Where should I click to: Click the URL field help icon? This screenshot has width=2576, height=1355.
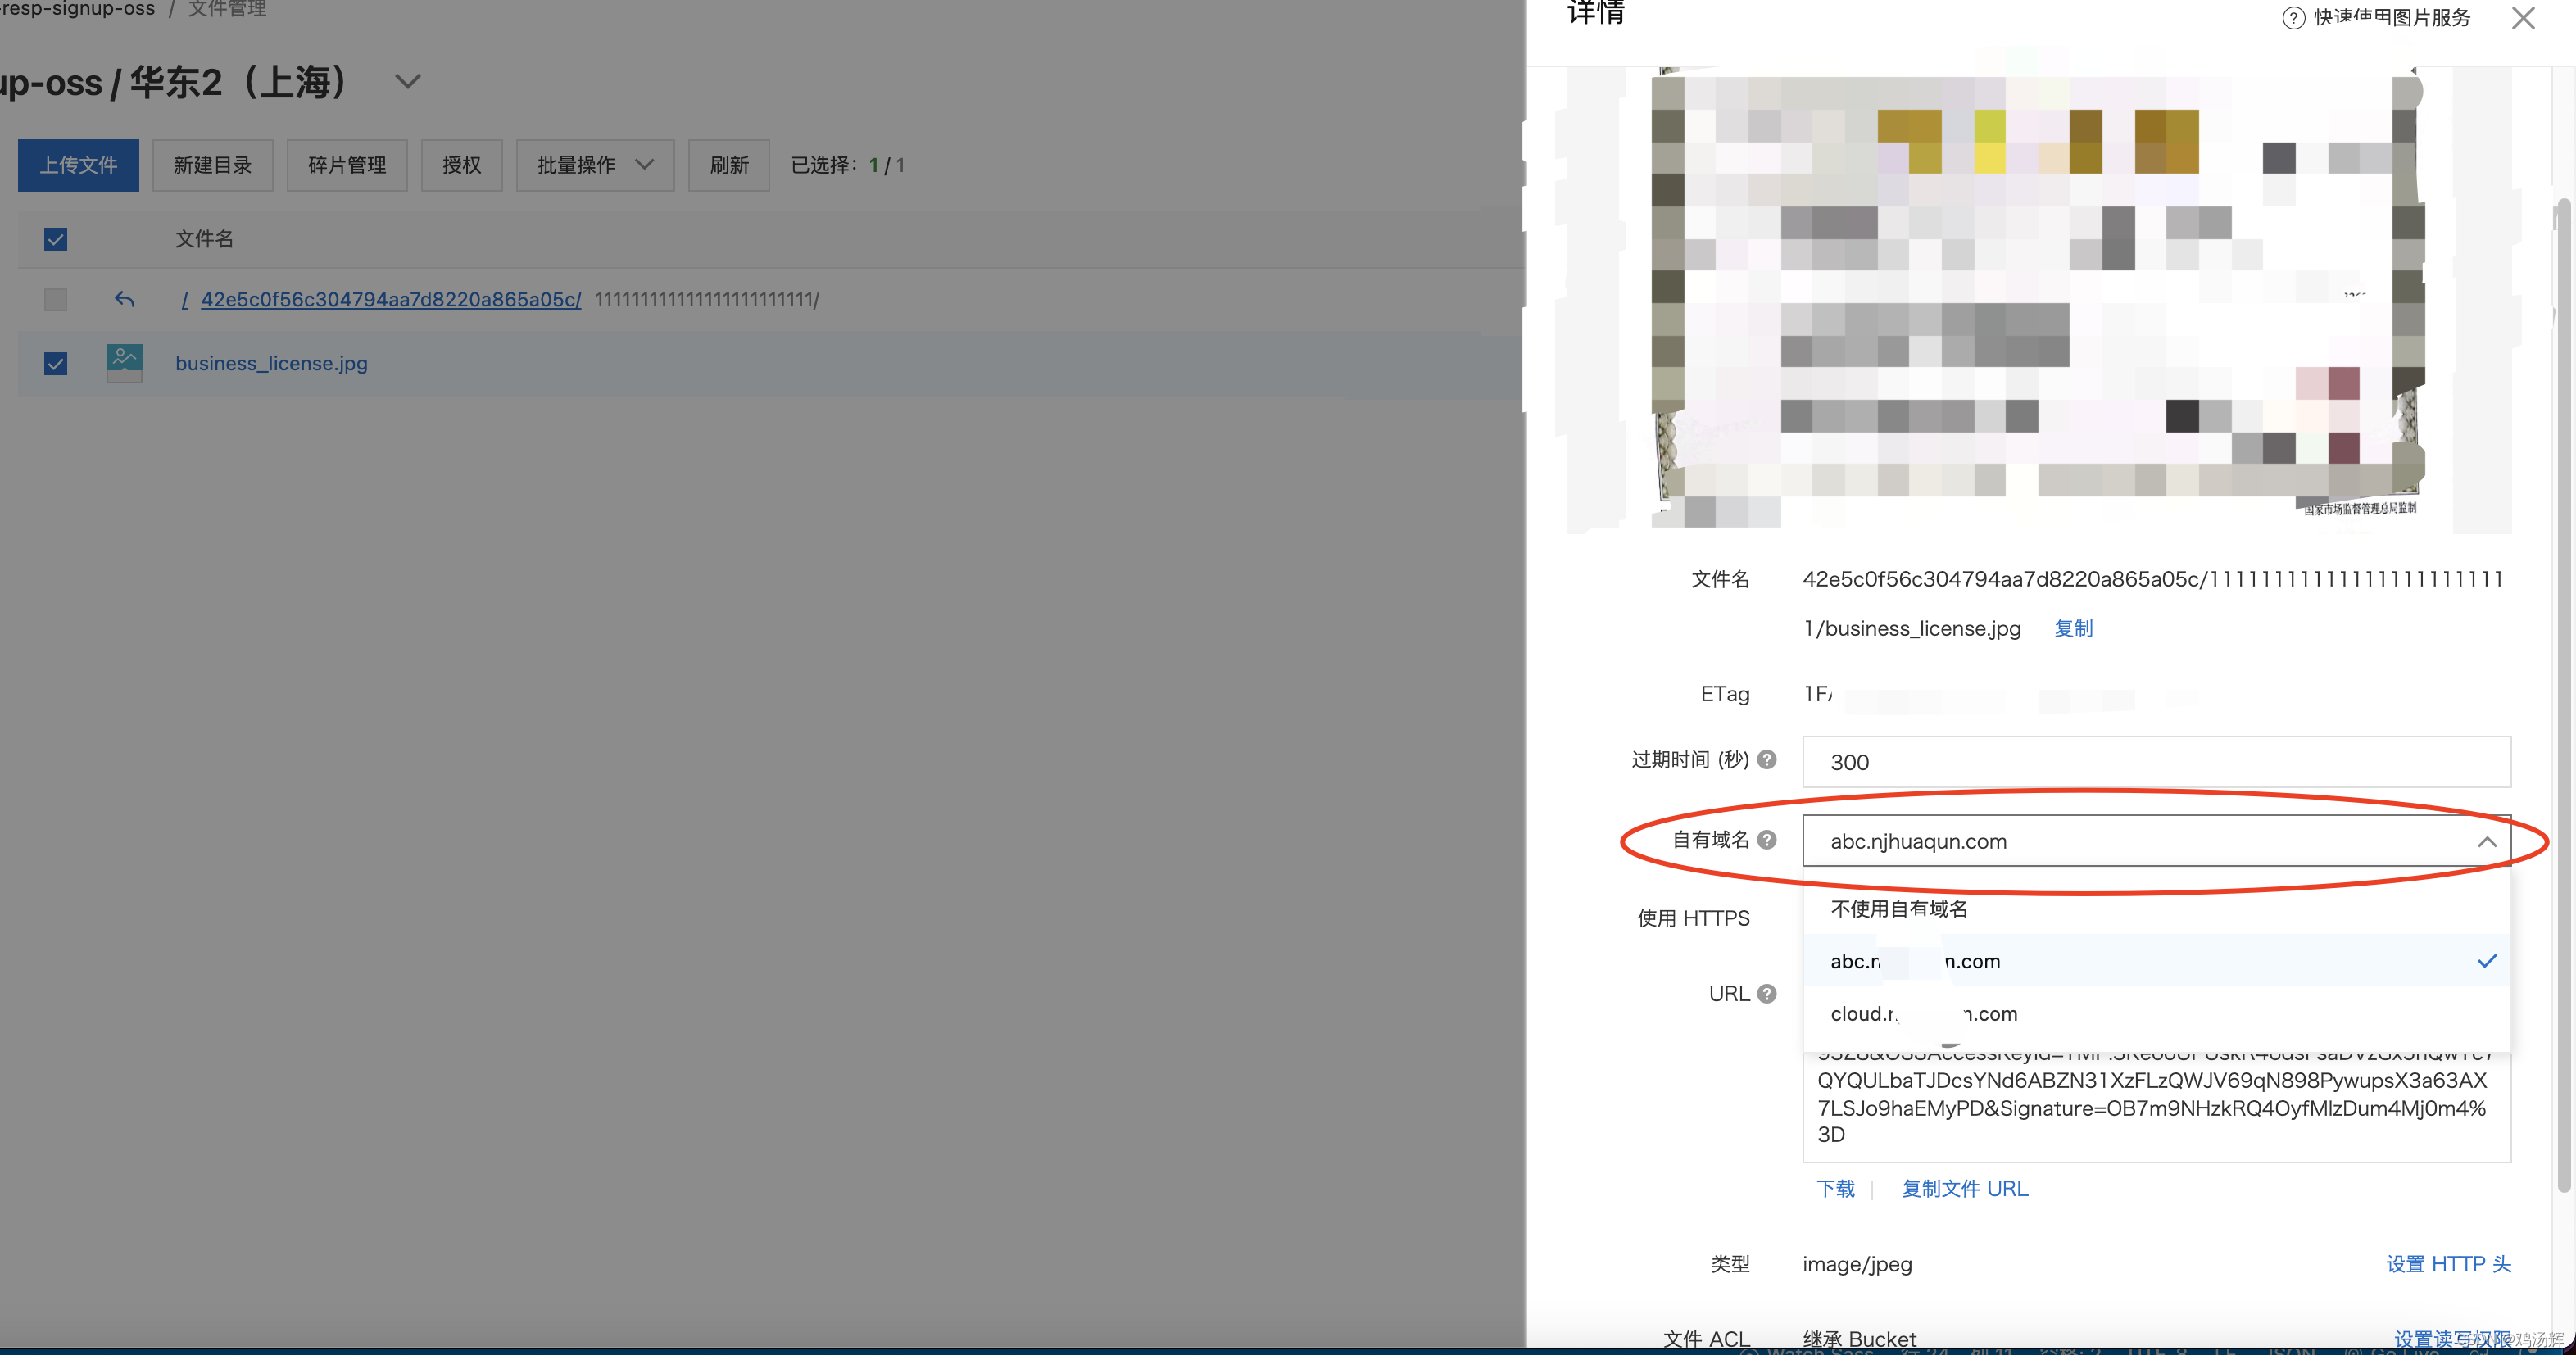pyautogui.click(x=1767, y=993)
